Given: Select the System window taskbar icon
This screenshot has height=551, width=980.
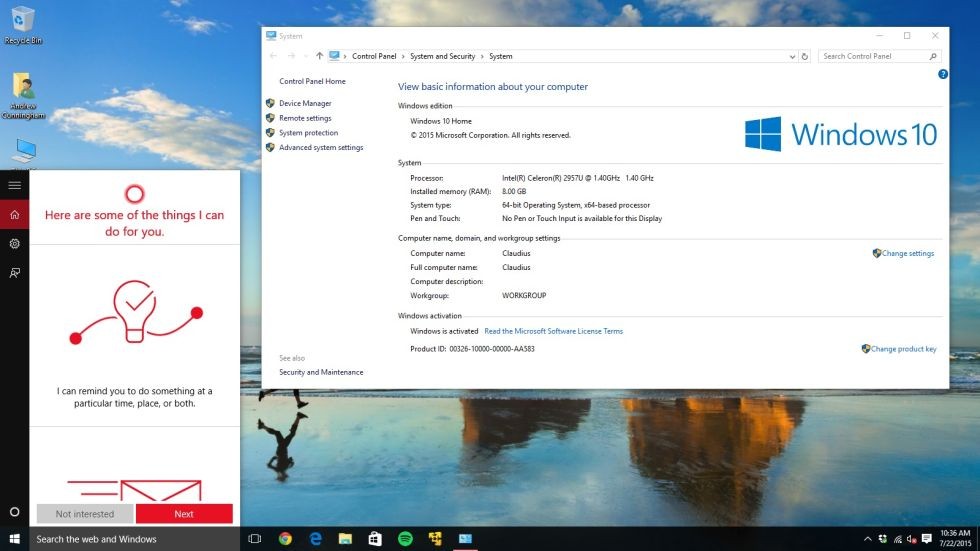Looking at the screenshot, I should coord(465,539).
